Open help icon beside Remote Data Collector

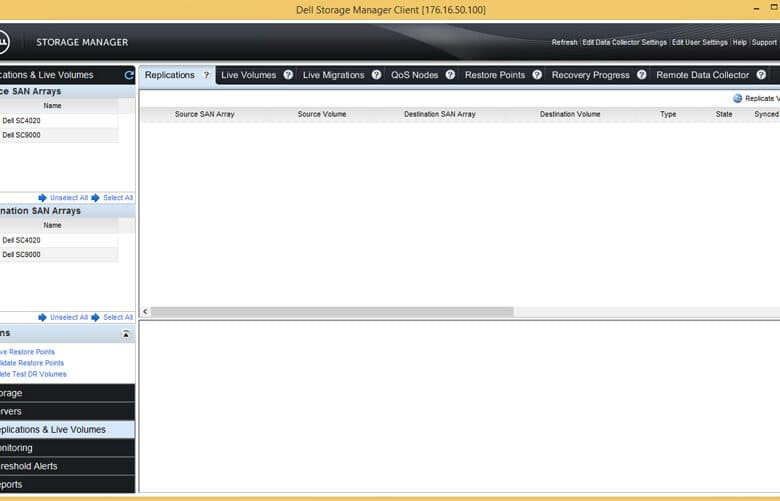[761, 75]
